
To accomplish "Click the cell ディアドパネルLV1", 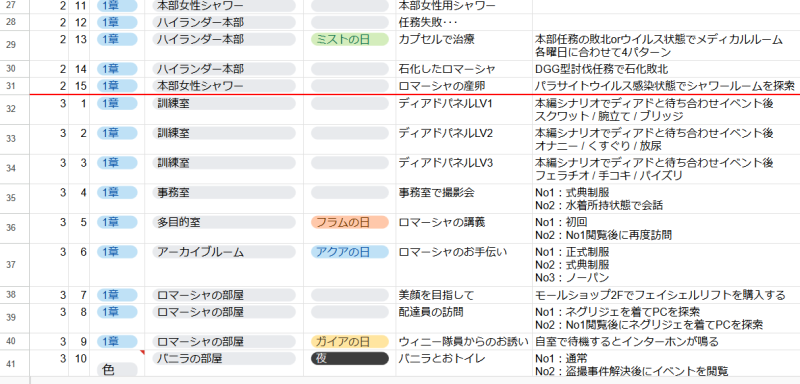I will (463, 110).
